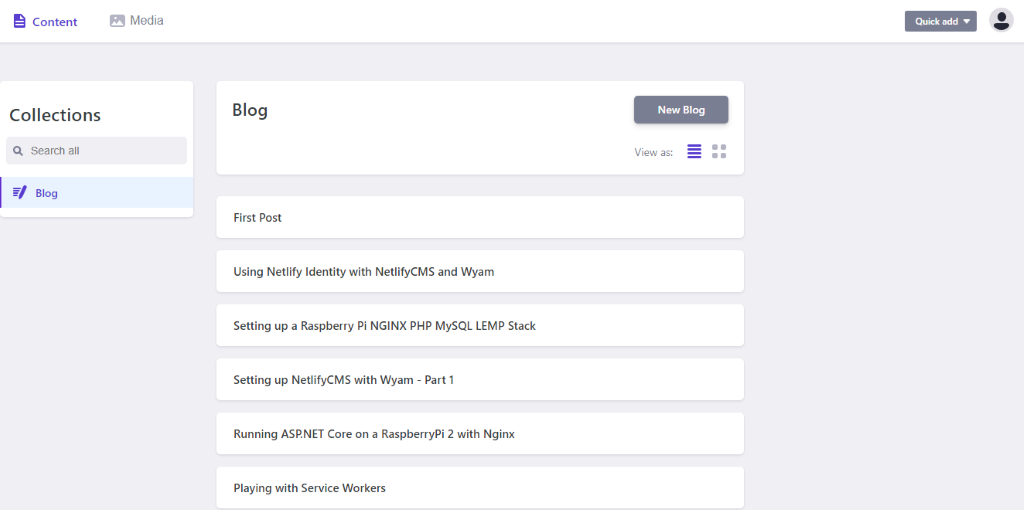Click the Media image icon in top navigation
The width and height of the screenshot is (1024, 510).
point(117,21)
